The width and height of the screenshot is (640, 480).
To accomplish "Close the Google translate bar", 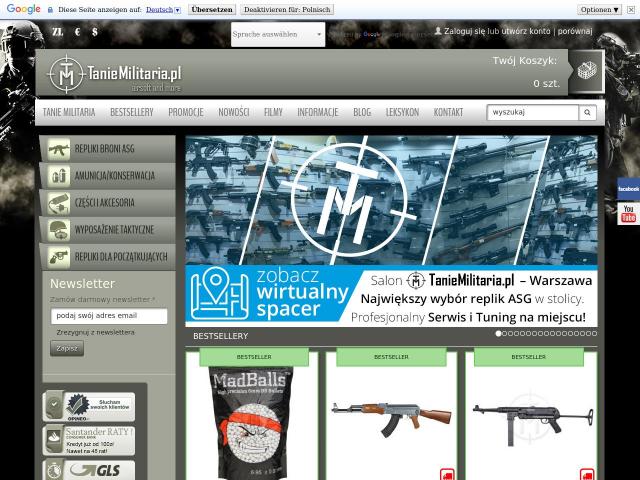I will [x=631, y=9].
